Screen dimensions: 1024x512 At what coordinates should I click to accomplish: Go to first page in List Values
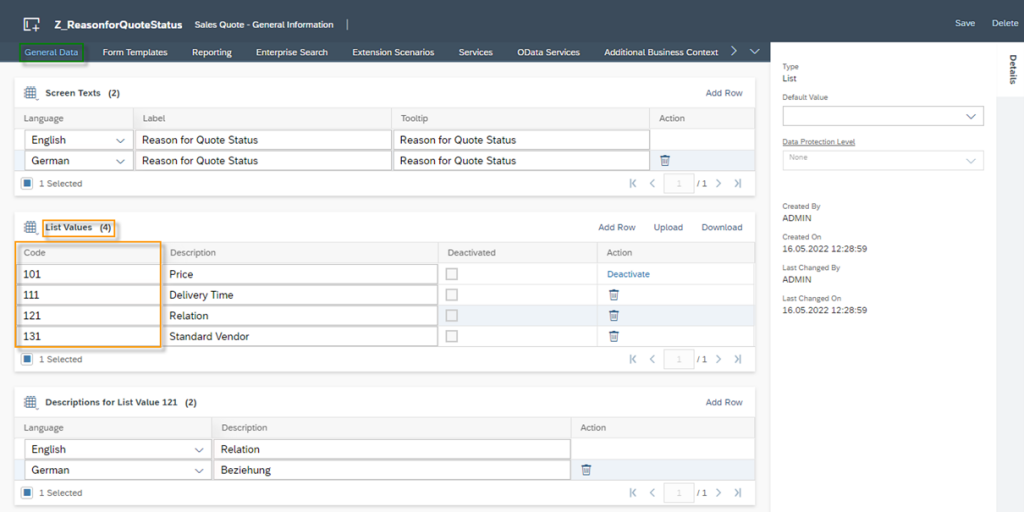click(633, 359)
